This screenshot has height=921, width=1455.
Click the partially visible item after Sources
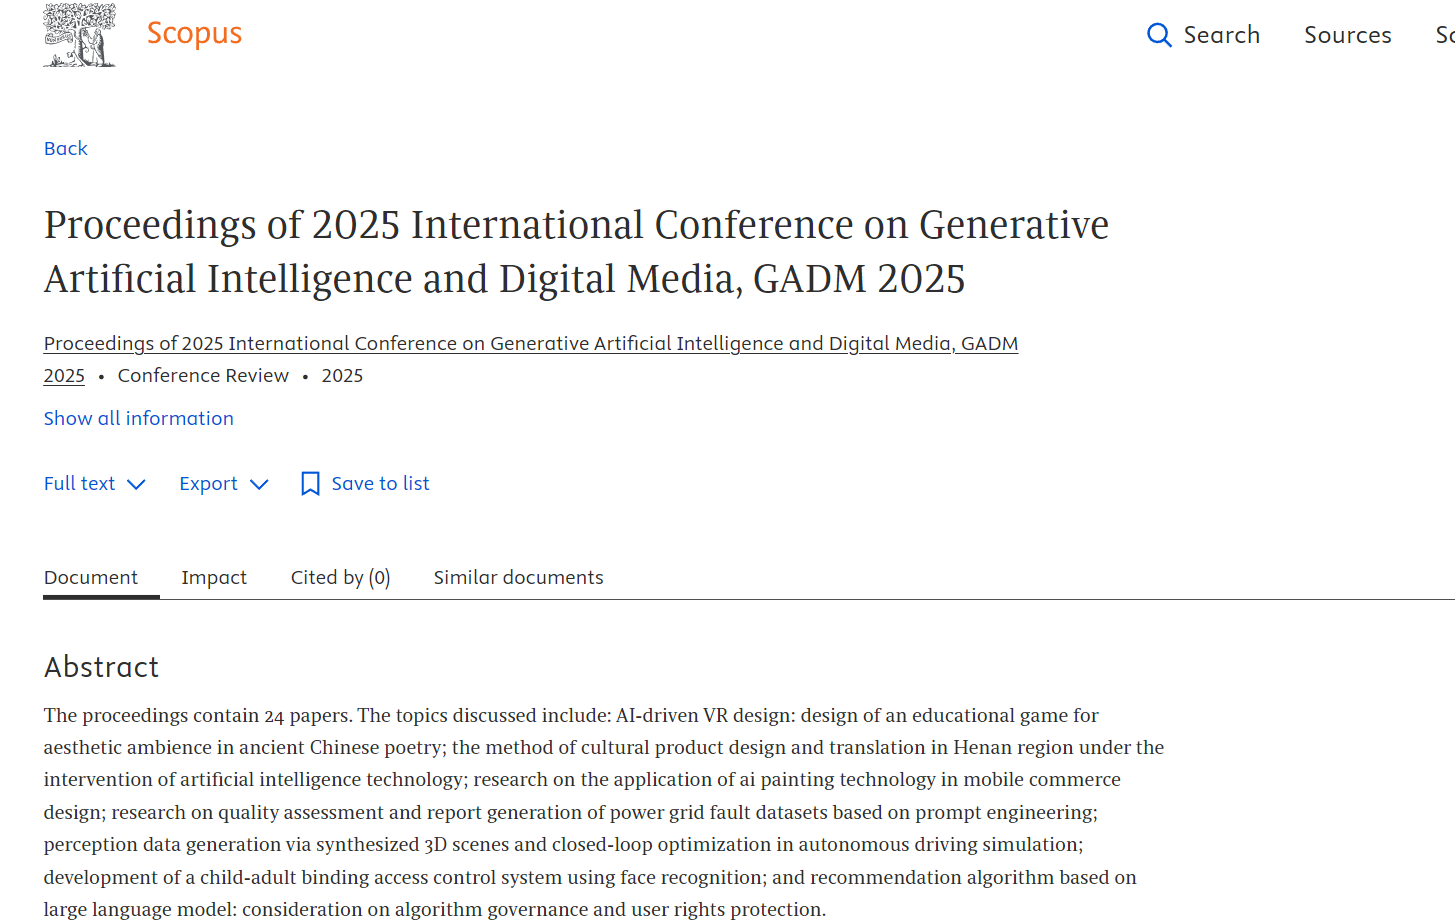[x=1444, y=35]
